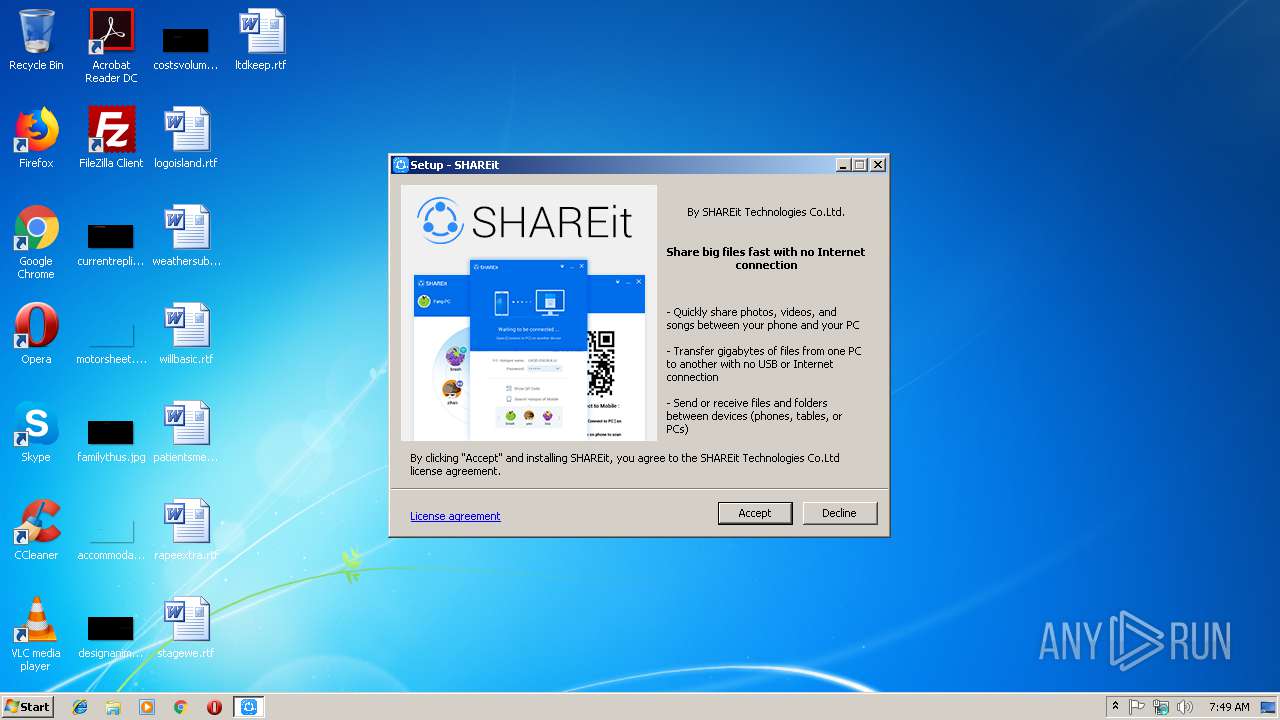Select logoisland.rtf document icon

(x=186, y=139)
